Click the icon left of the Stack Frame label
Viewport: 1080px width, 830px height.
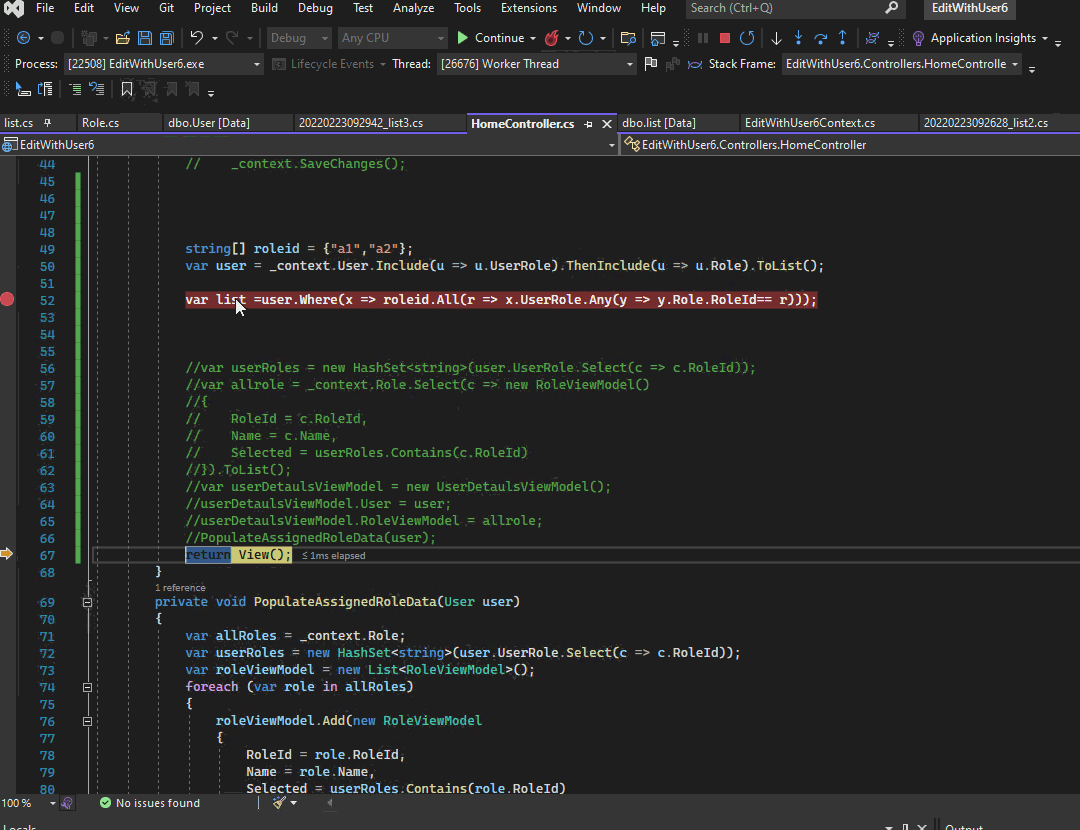pos(695,64)
